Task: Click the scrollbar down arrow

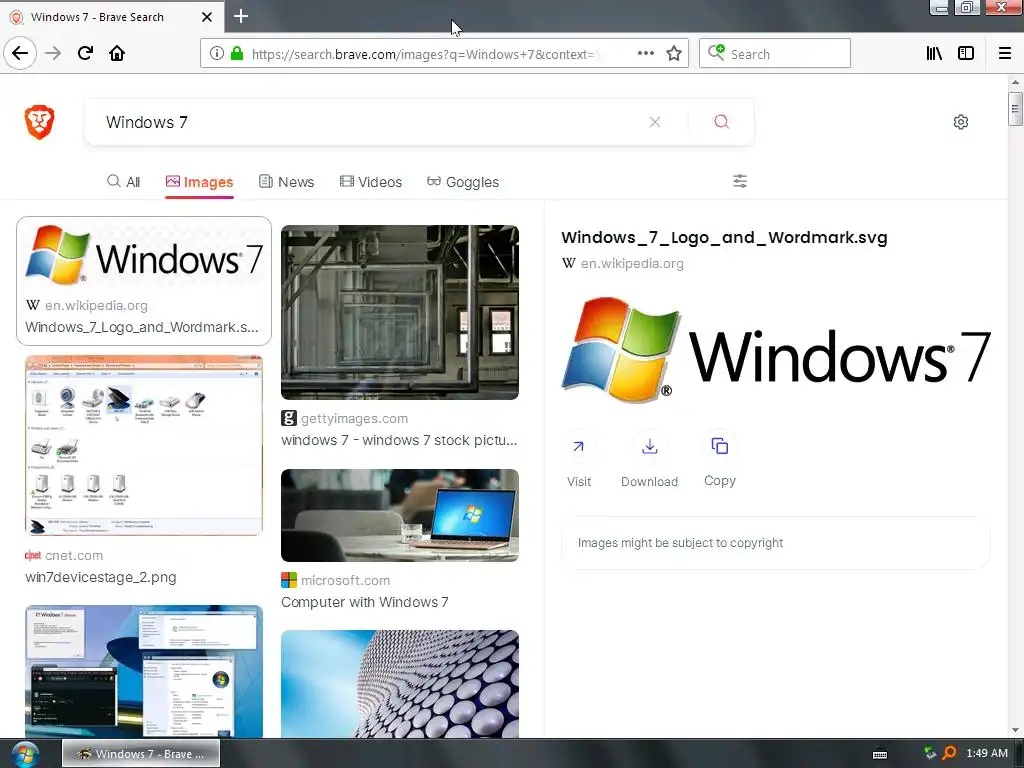Action: click(x=1014, y=730)
